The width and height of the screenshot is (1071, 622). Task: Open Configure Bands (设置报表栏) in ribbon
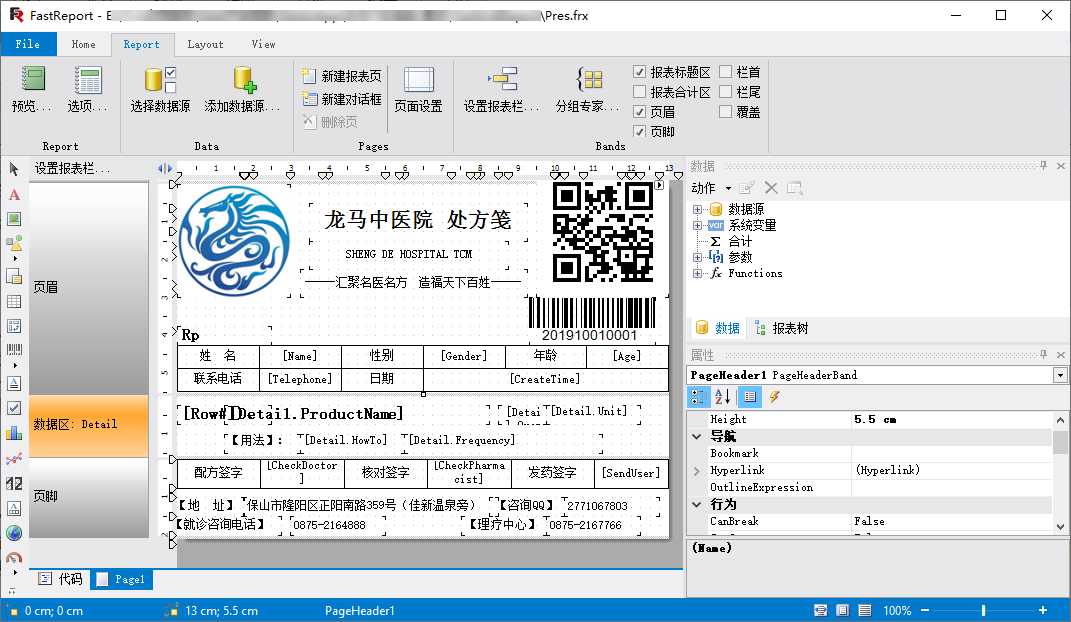501,89
